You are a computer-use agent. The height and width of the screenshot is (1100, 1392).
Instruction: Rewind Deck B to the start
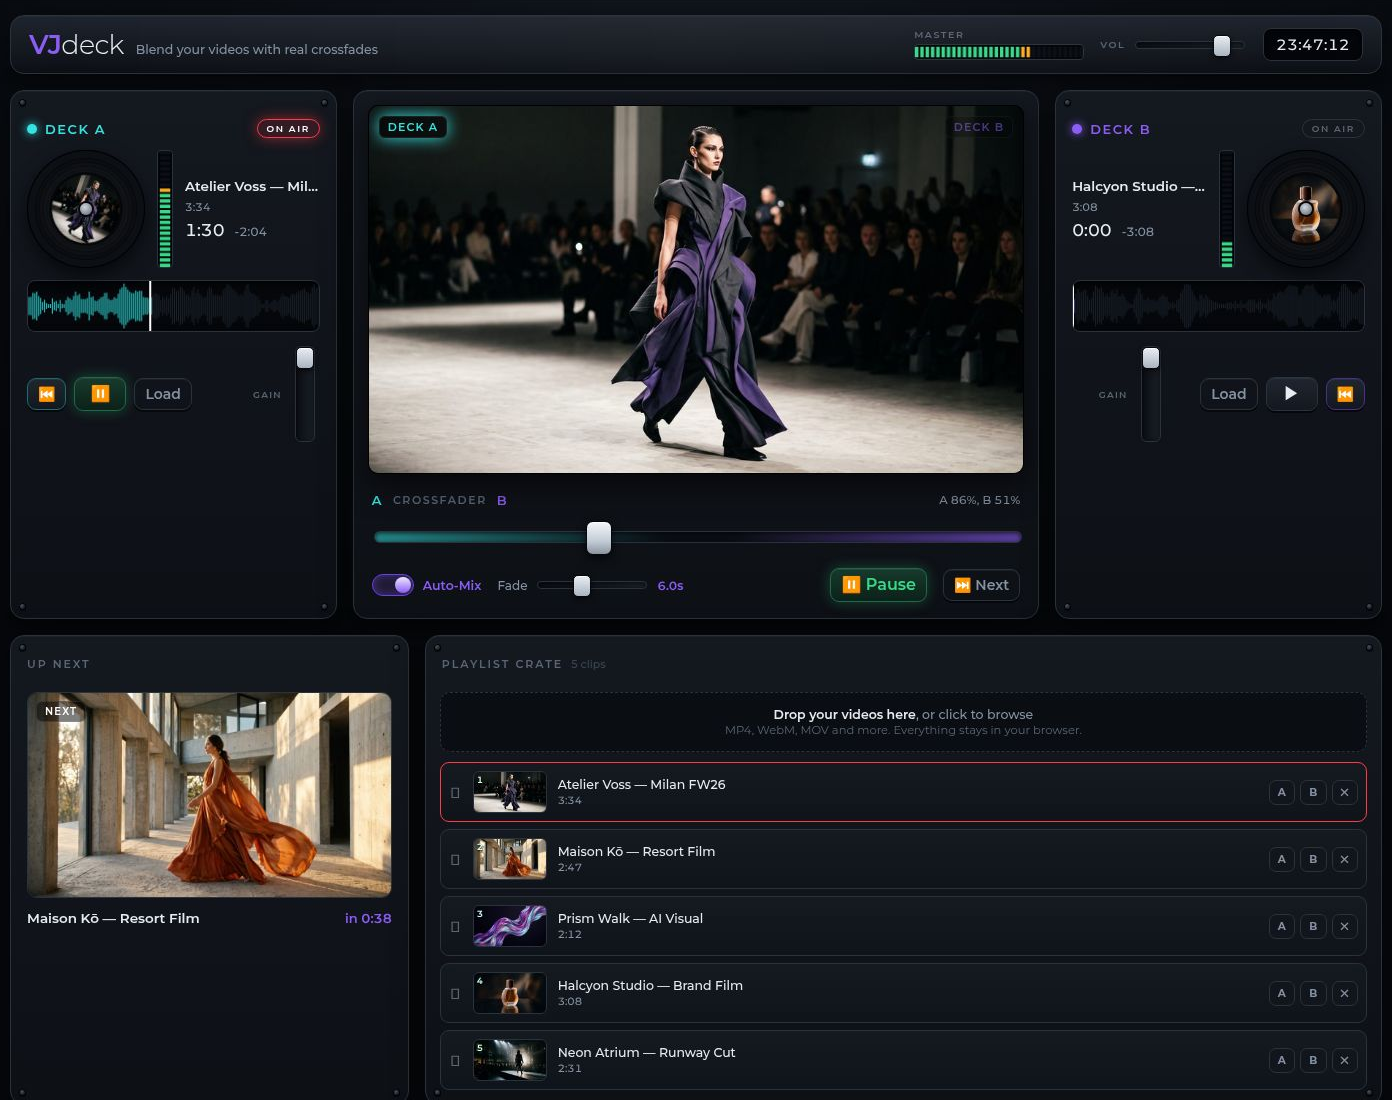click(1345, 394)
